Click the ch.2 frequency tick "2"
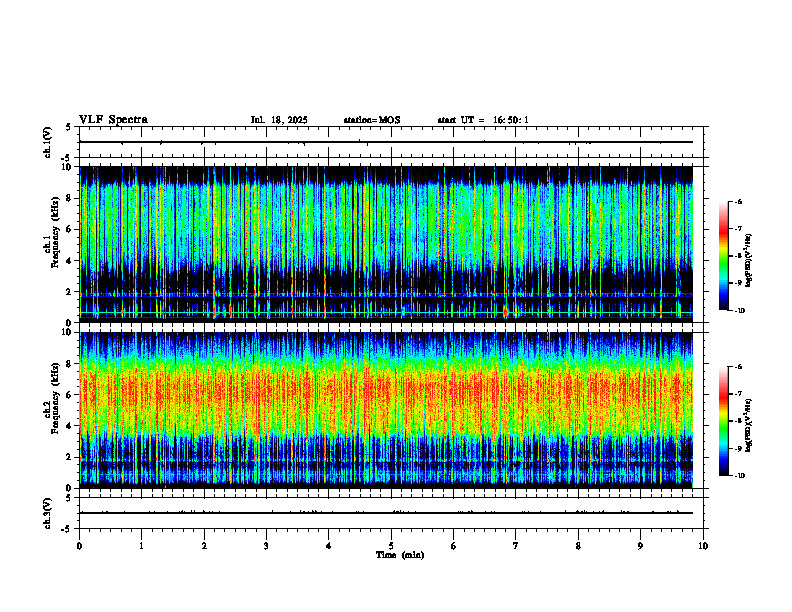 click(70, 457)
